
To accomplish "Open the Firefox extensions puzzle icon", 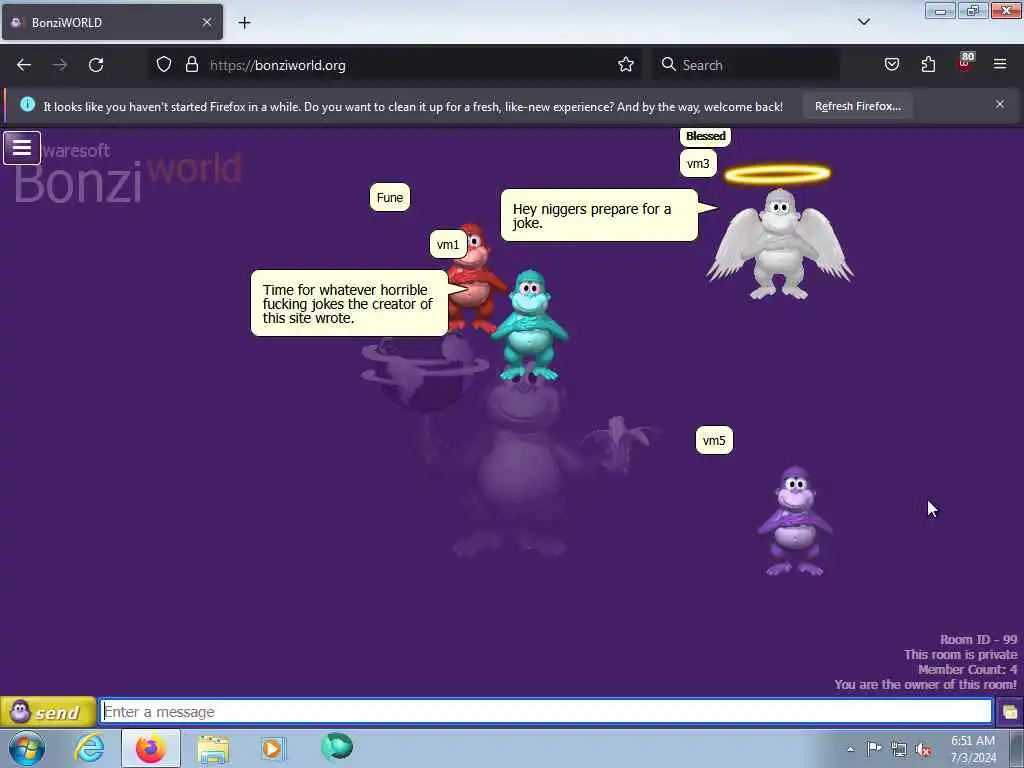I will point(928,65).
